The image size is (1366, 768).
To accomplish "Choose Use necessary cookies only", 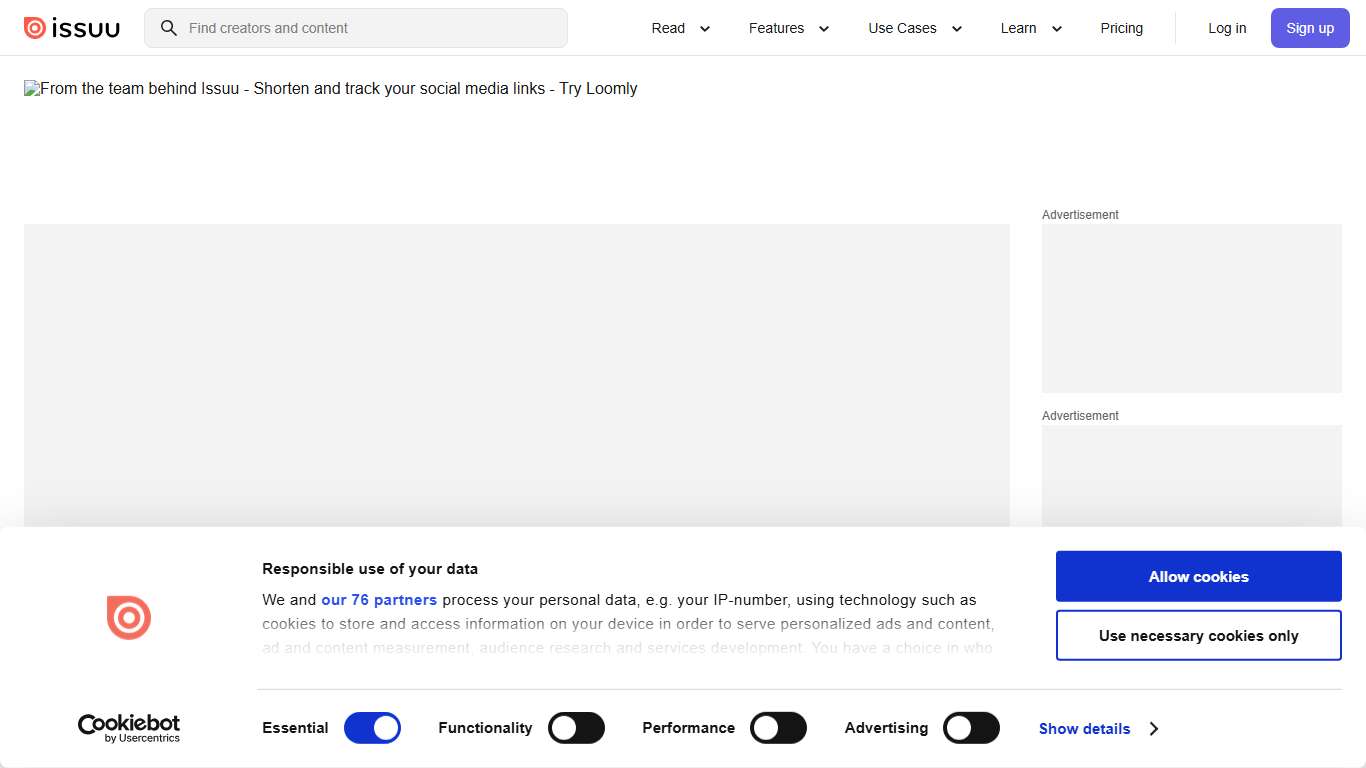I will tap(1198, 636).
